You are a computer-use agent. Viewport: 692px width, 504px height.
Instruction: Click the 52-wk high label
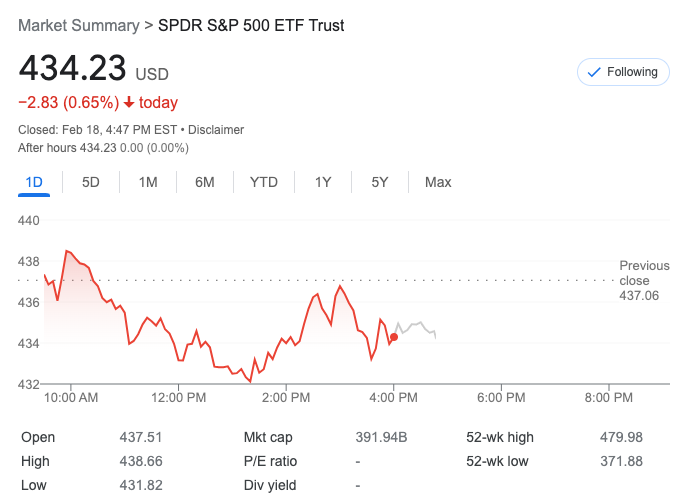500,437
